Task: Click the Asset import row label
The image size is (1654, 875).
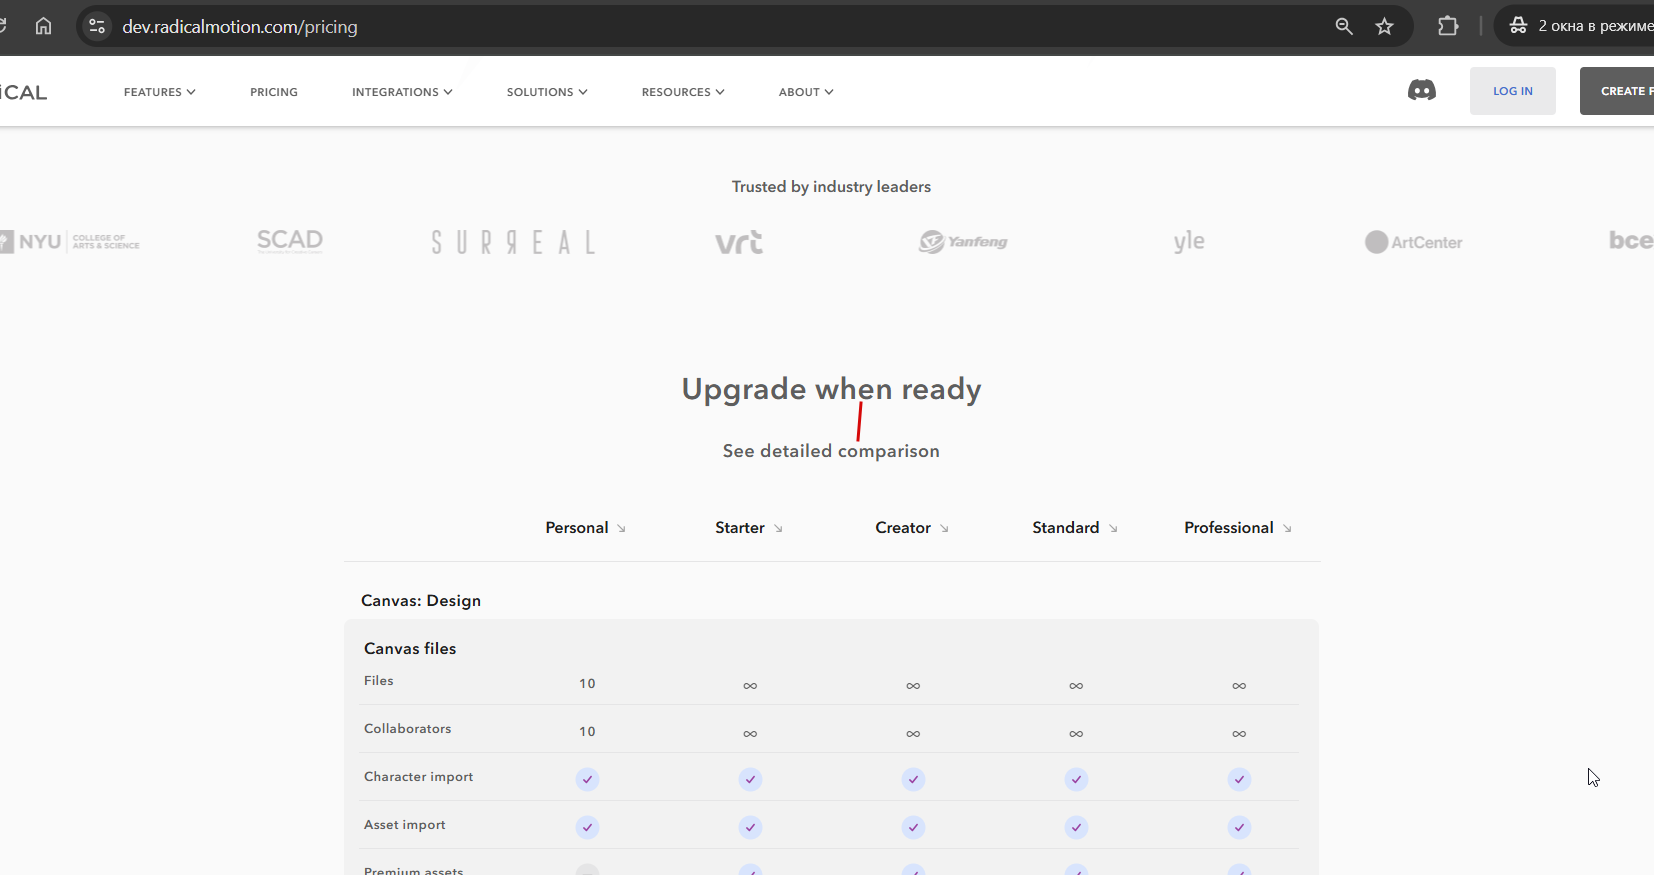Action: pos(404,825)
